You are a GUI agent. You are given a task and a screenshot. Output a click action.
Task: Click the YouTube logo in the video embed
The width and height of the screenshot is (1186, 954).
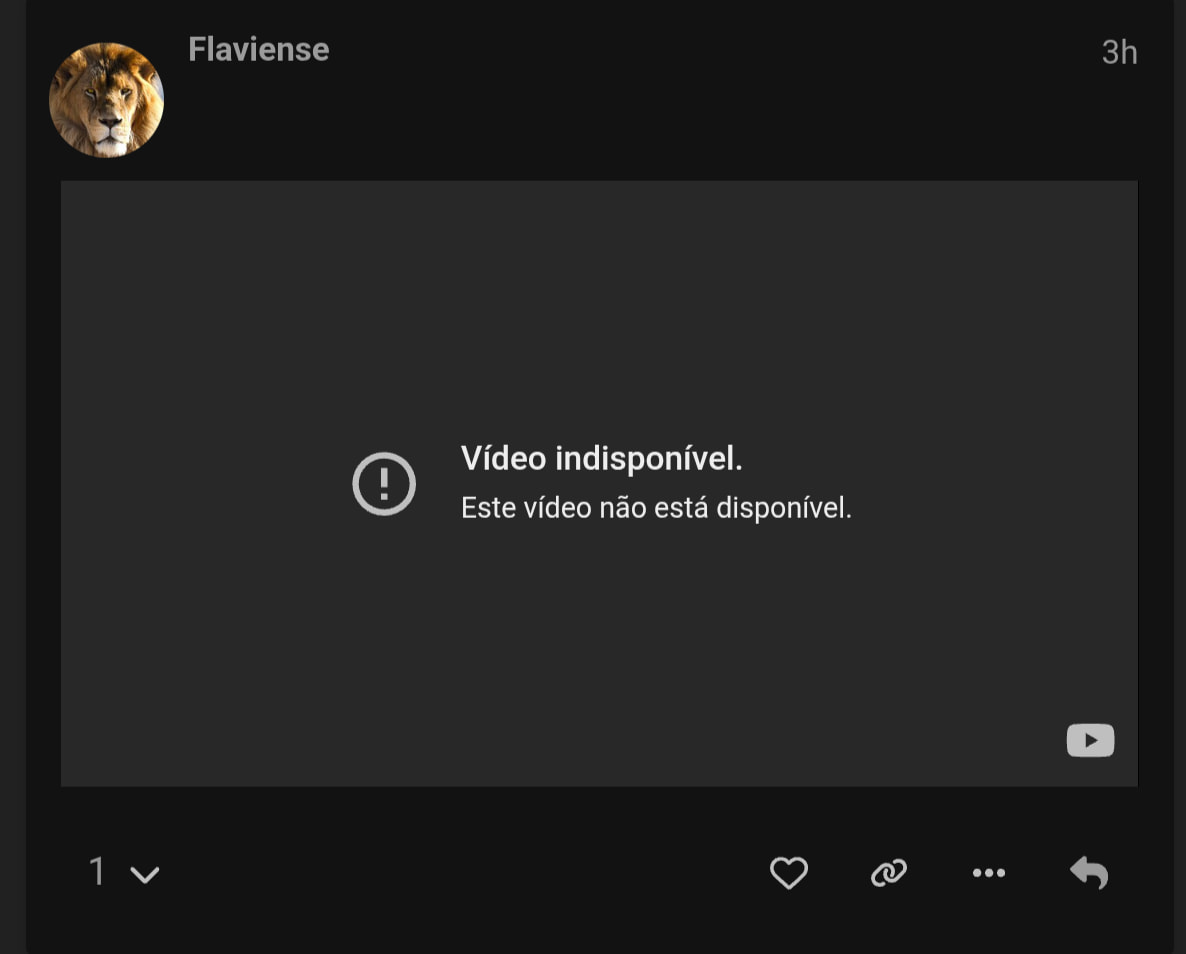(x=1090, y=741)
